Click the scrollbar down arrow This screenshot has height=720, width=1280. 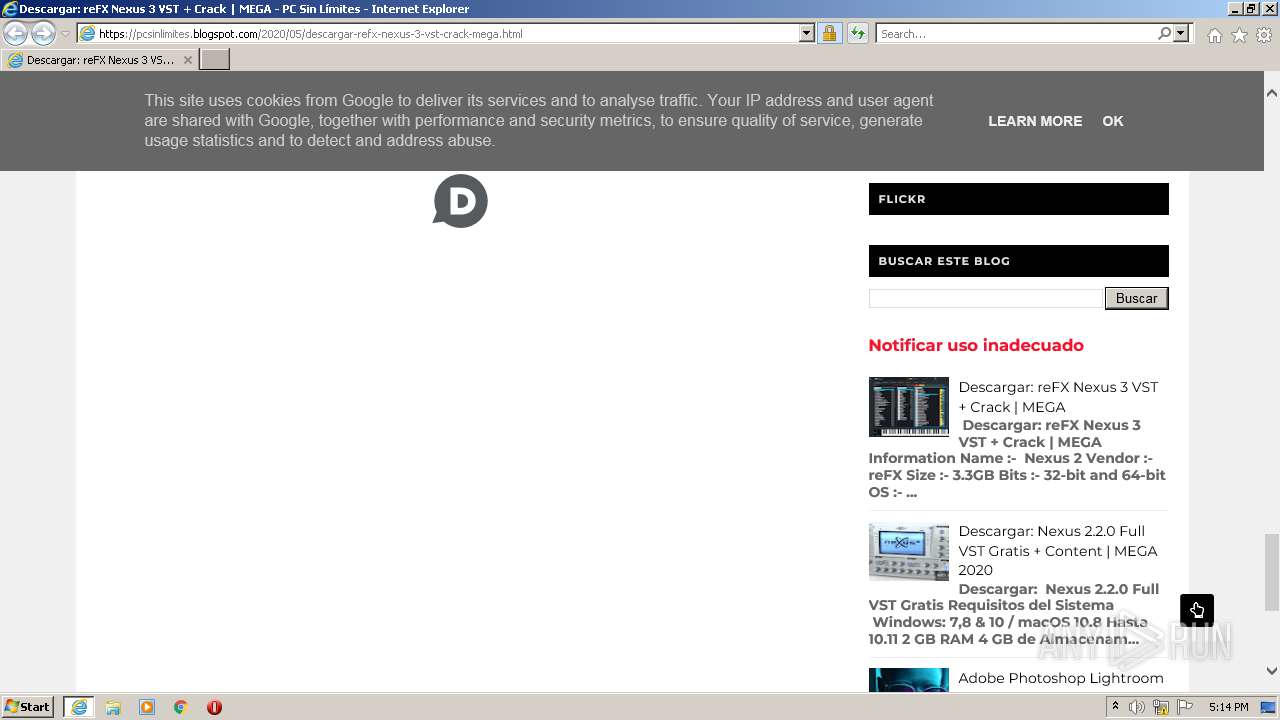coord(1272,671)
